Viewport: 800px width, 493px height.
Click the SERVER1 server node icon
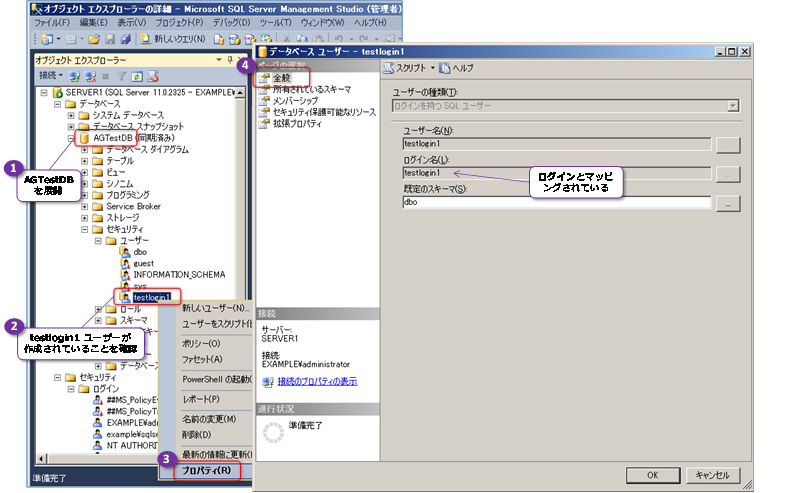coord(58,93)
